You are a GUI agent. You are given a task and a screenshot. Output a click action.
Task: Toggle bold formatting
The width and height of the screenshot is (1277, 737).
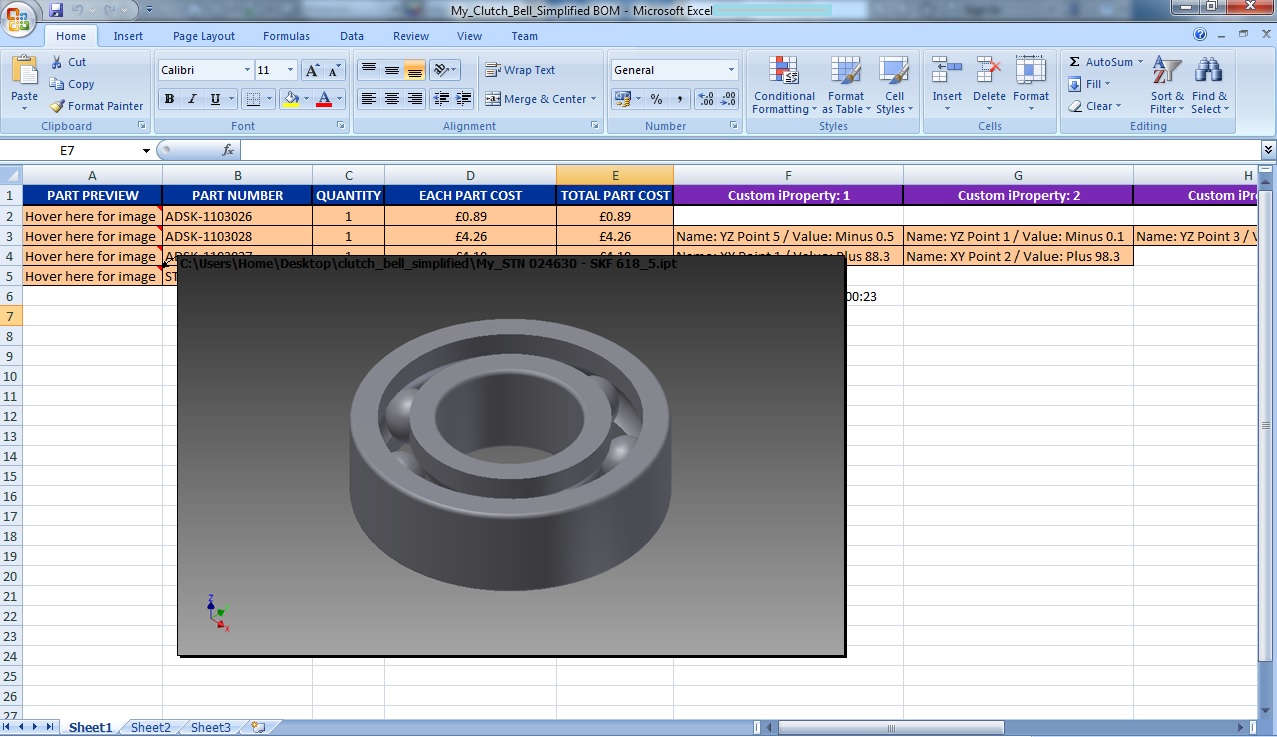click(x=169, y=99)
